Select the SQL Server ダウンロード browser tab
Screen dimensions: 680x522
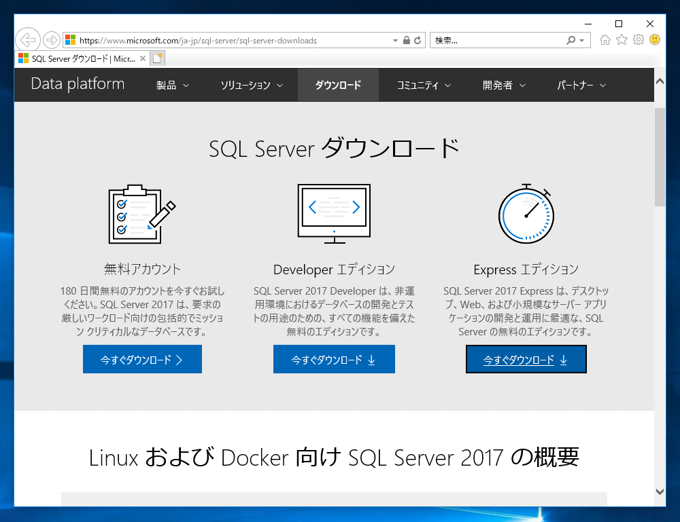click(x=82, y=59)
